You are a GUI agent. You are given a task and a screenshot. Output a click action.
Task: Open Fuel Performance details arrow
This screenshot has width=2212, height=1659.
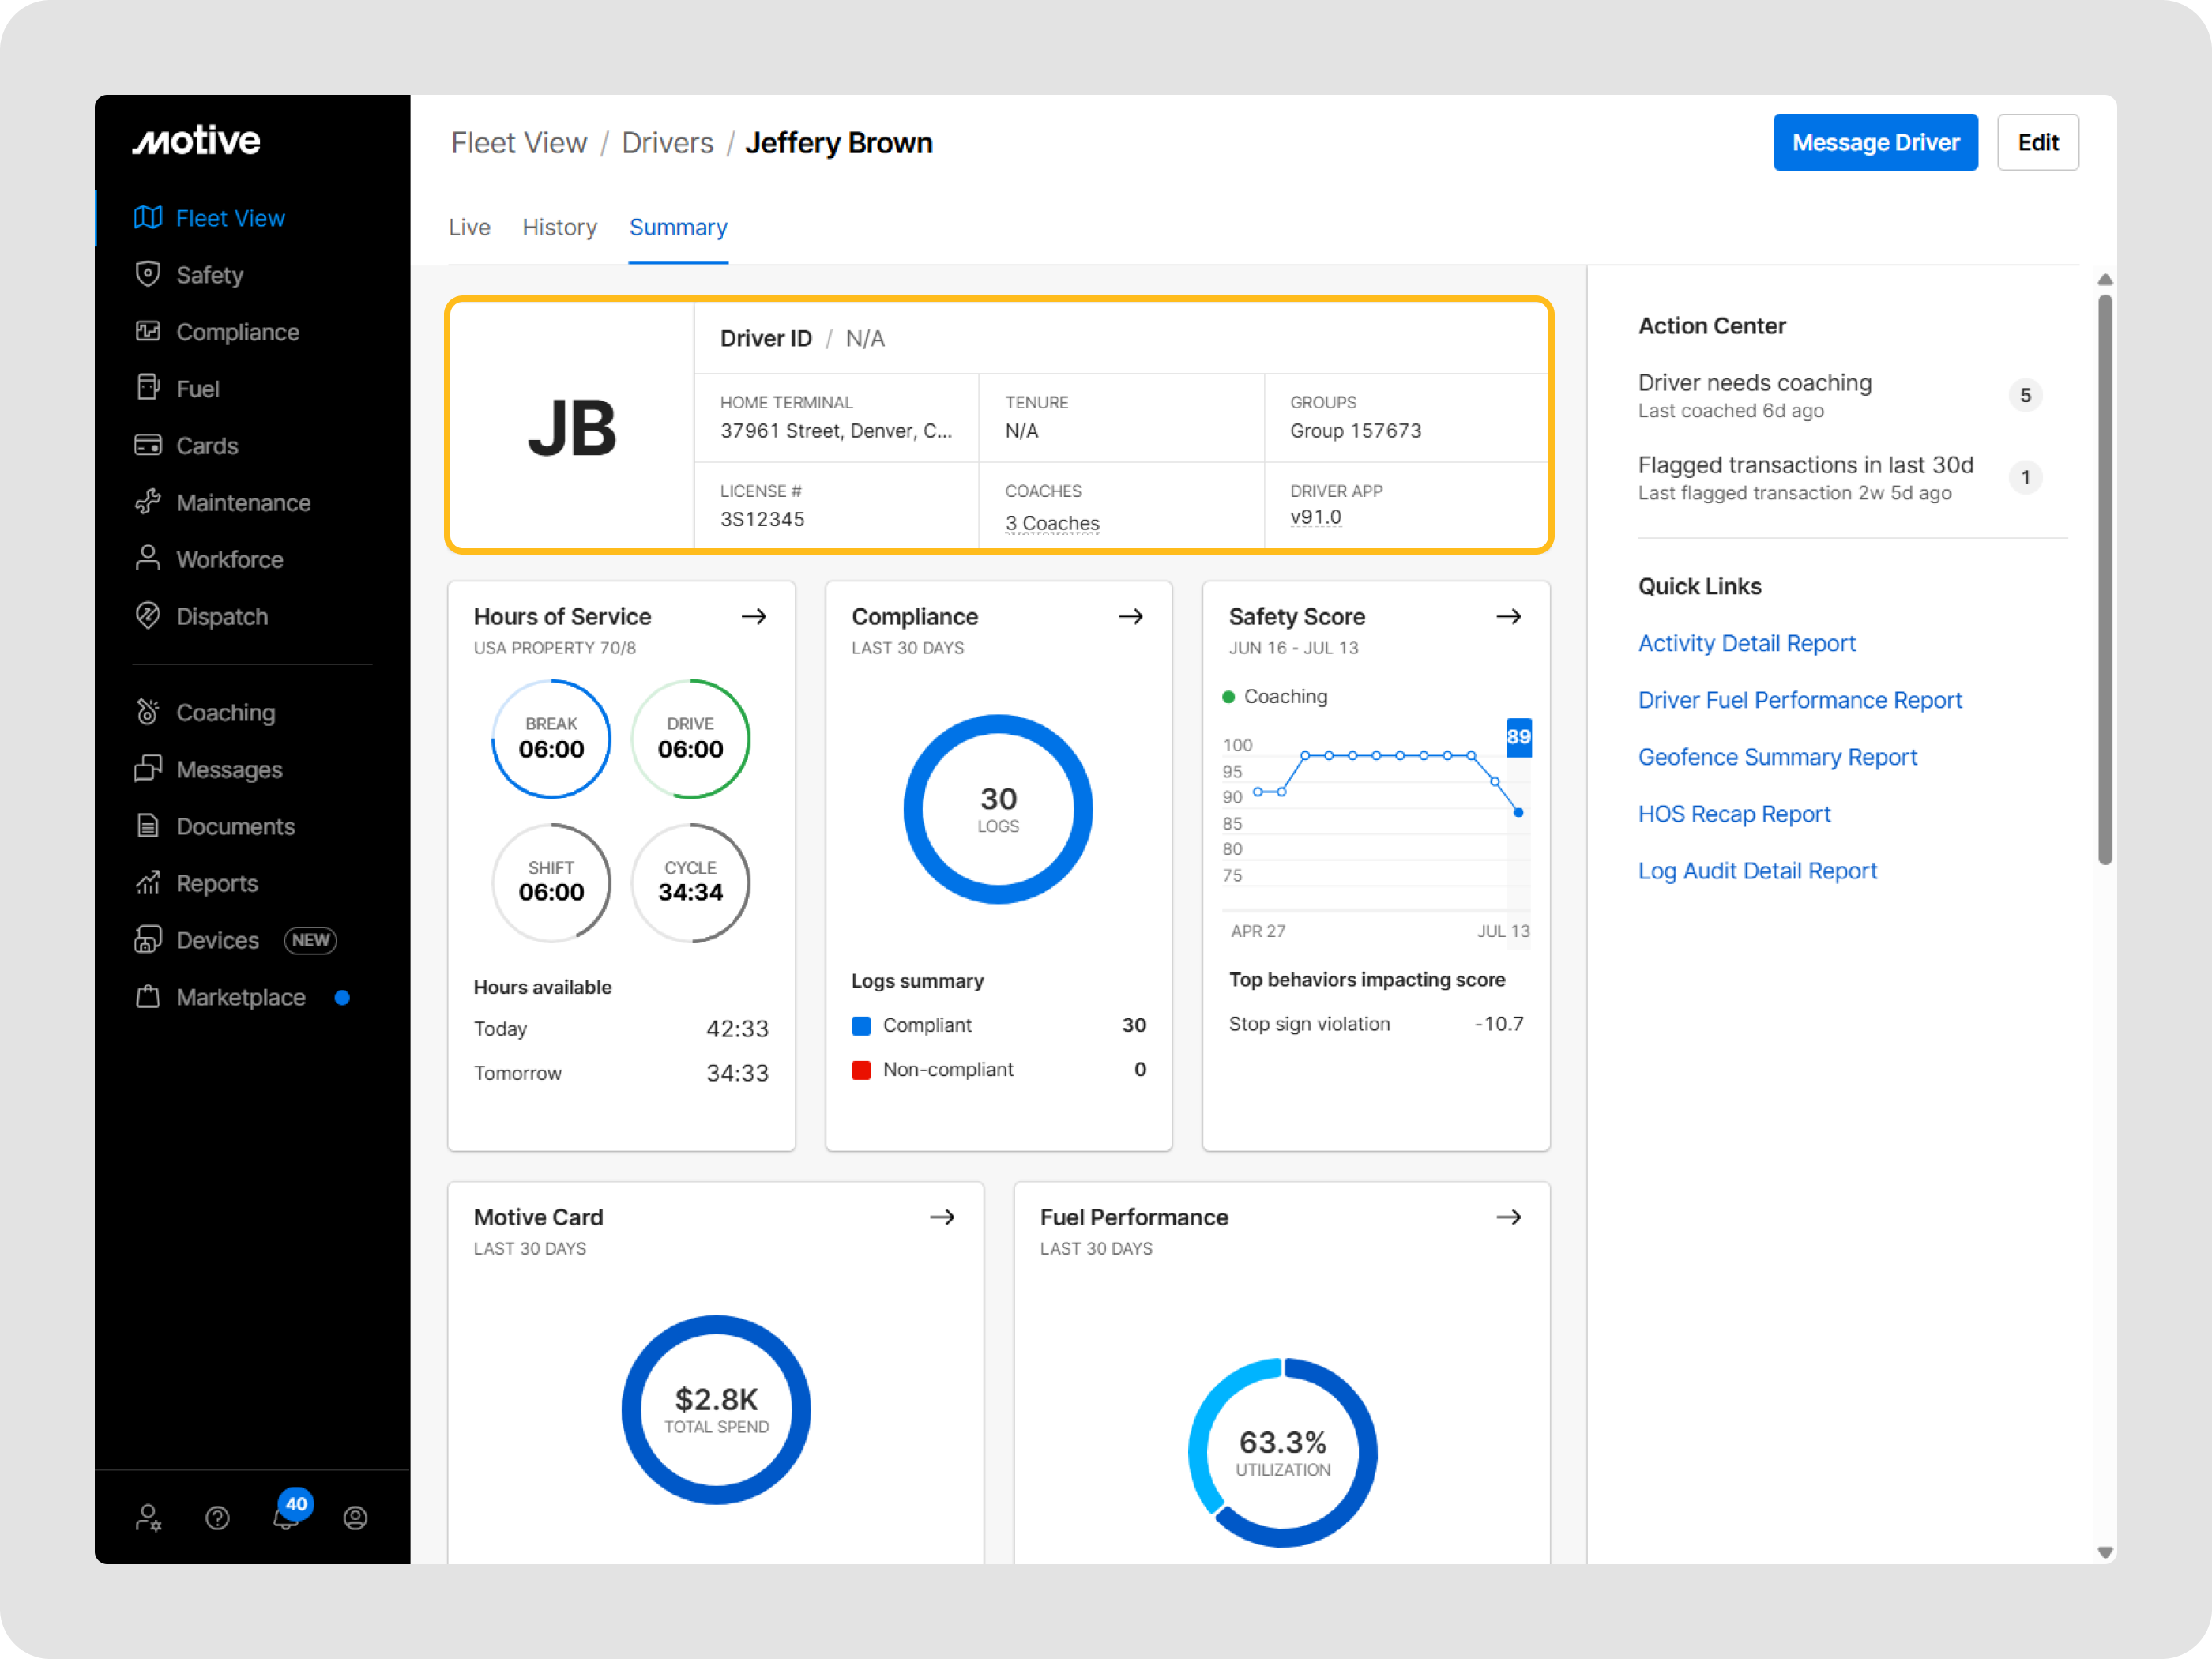click(x=1508, y=1217)
